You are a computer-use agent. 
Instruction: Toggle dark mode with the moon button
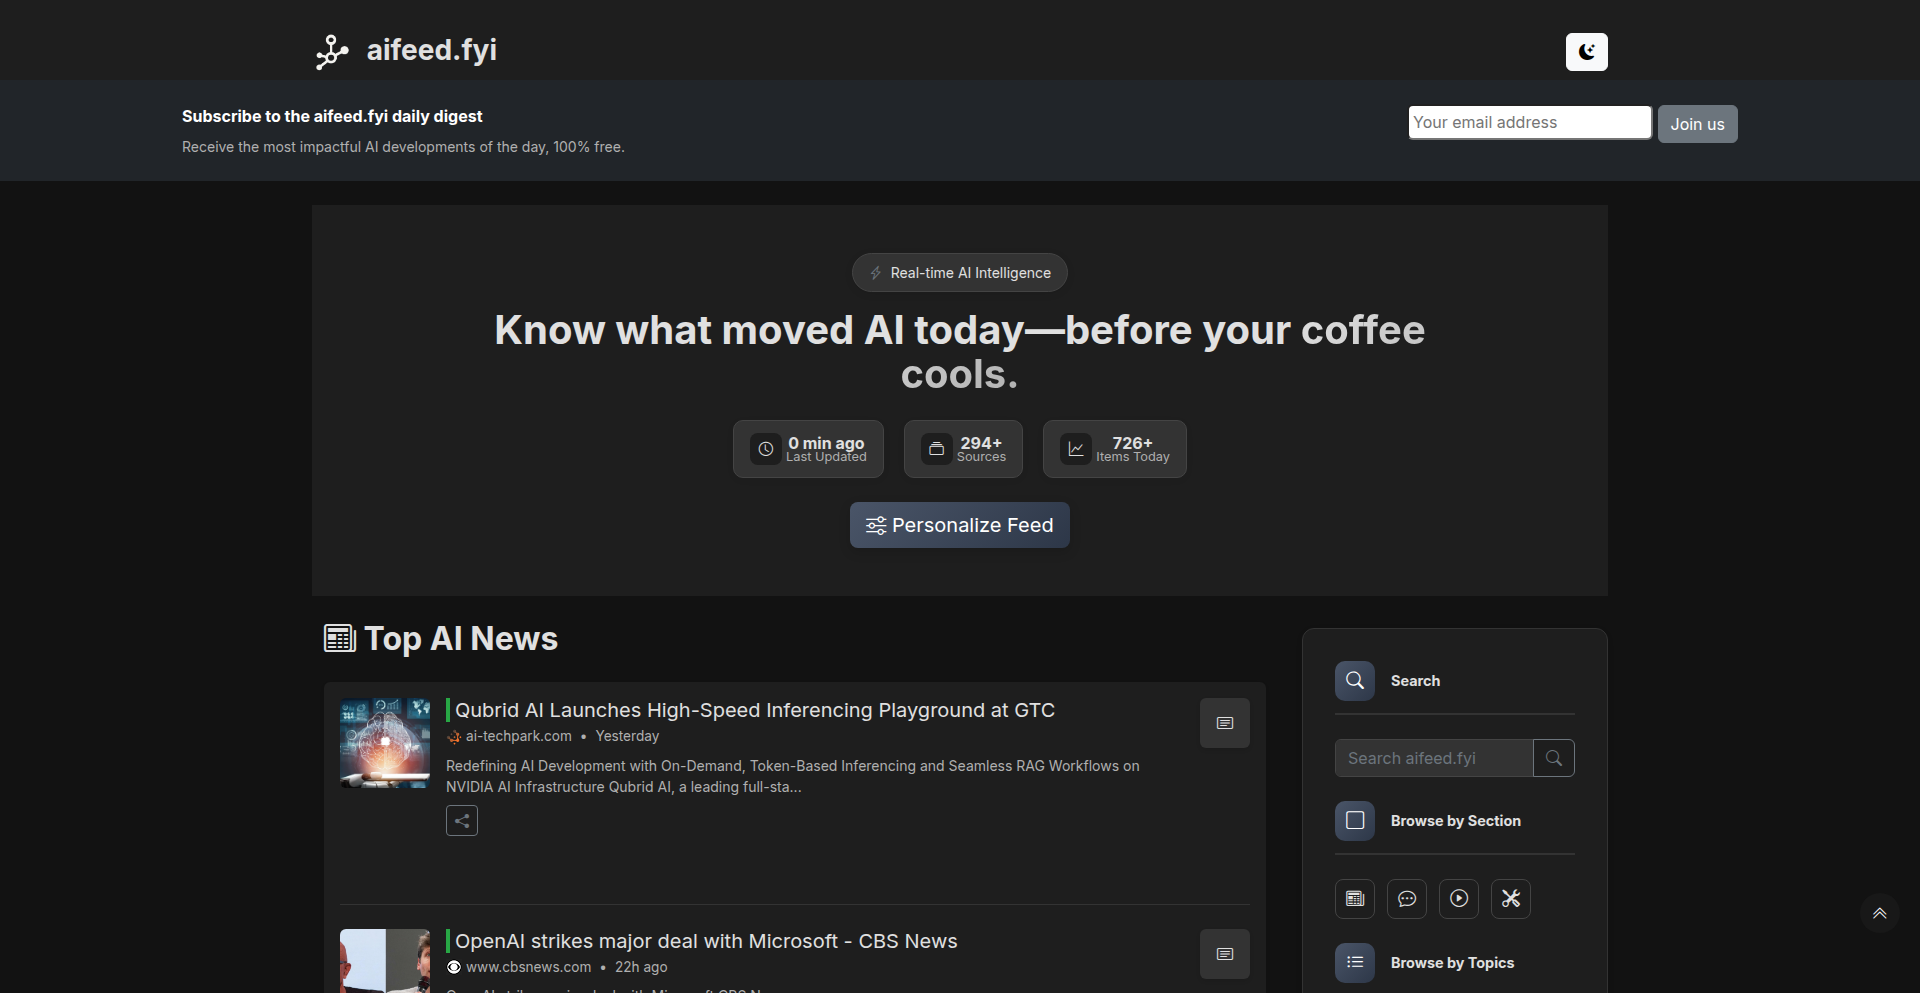[1586, 52]
